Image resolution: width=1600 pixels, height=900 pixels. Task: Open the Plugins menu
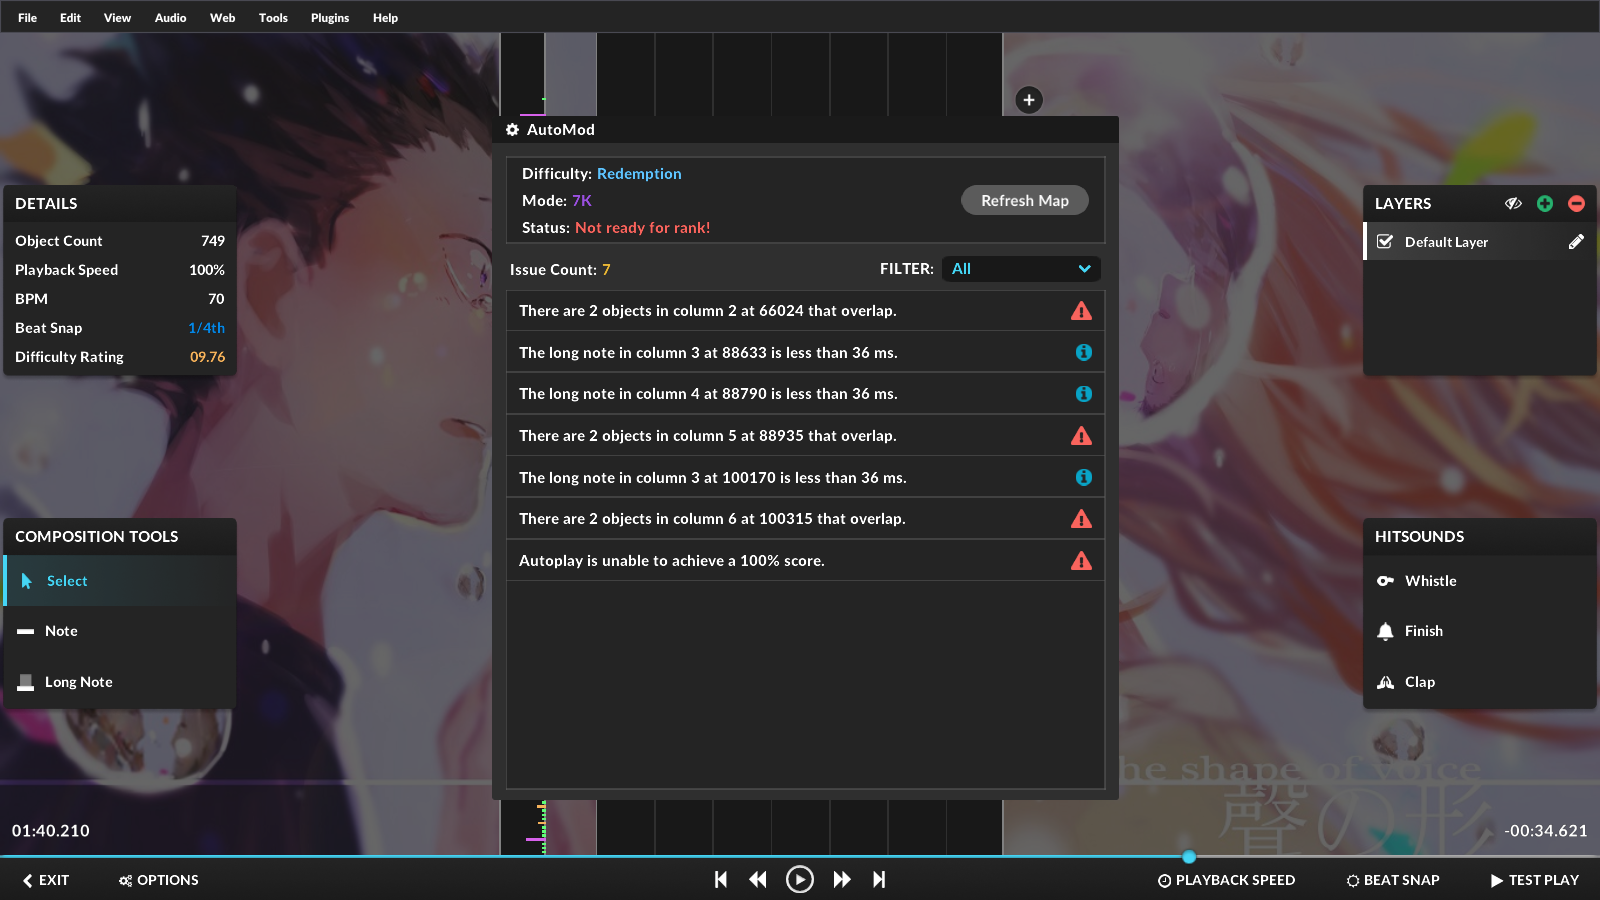330,18
